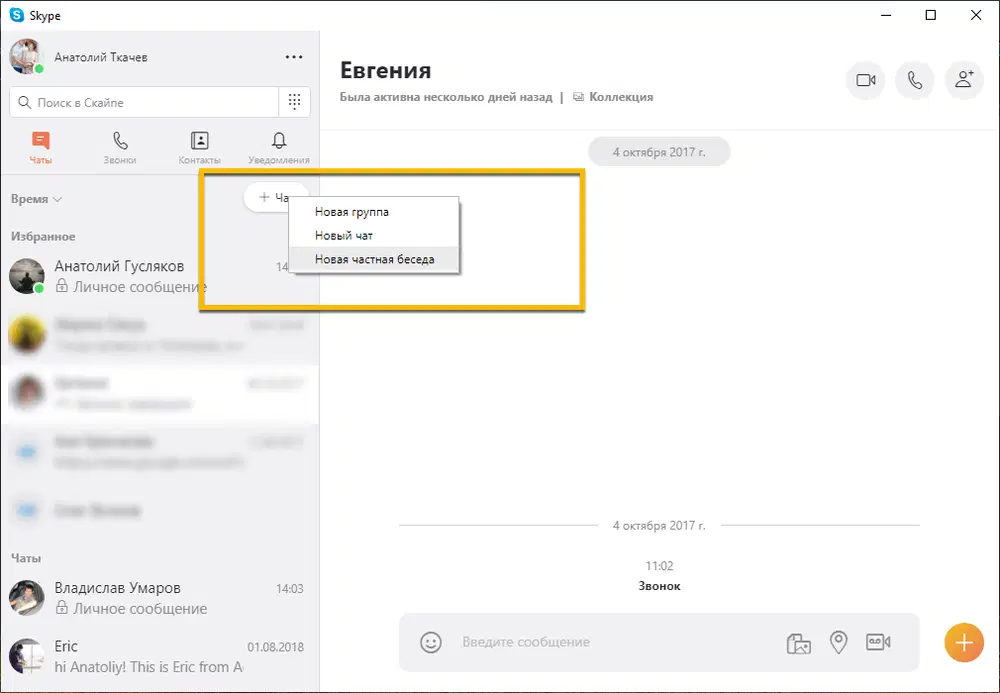Switch to the Чаты tab

[x=40, y=148]
